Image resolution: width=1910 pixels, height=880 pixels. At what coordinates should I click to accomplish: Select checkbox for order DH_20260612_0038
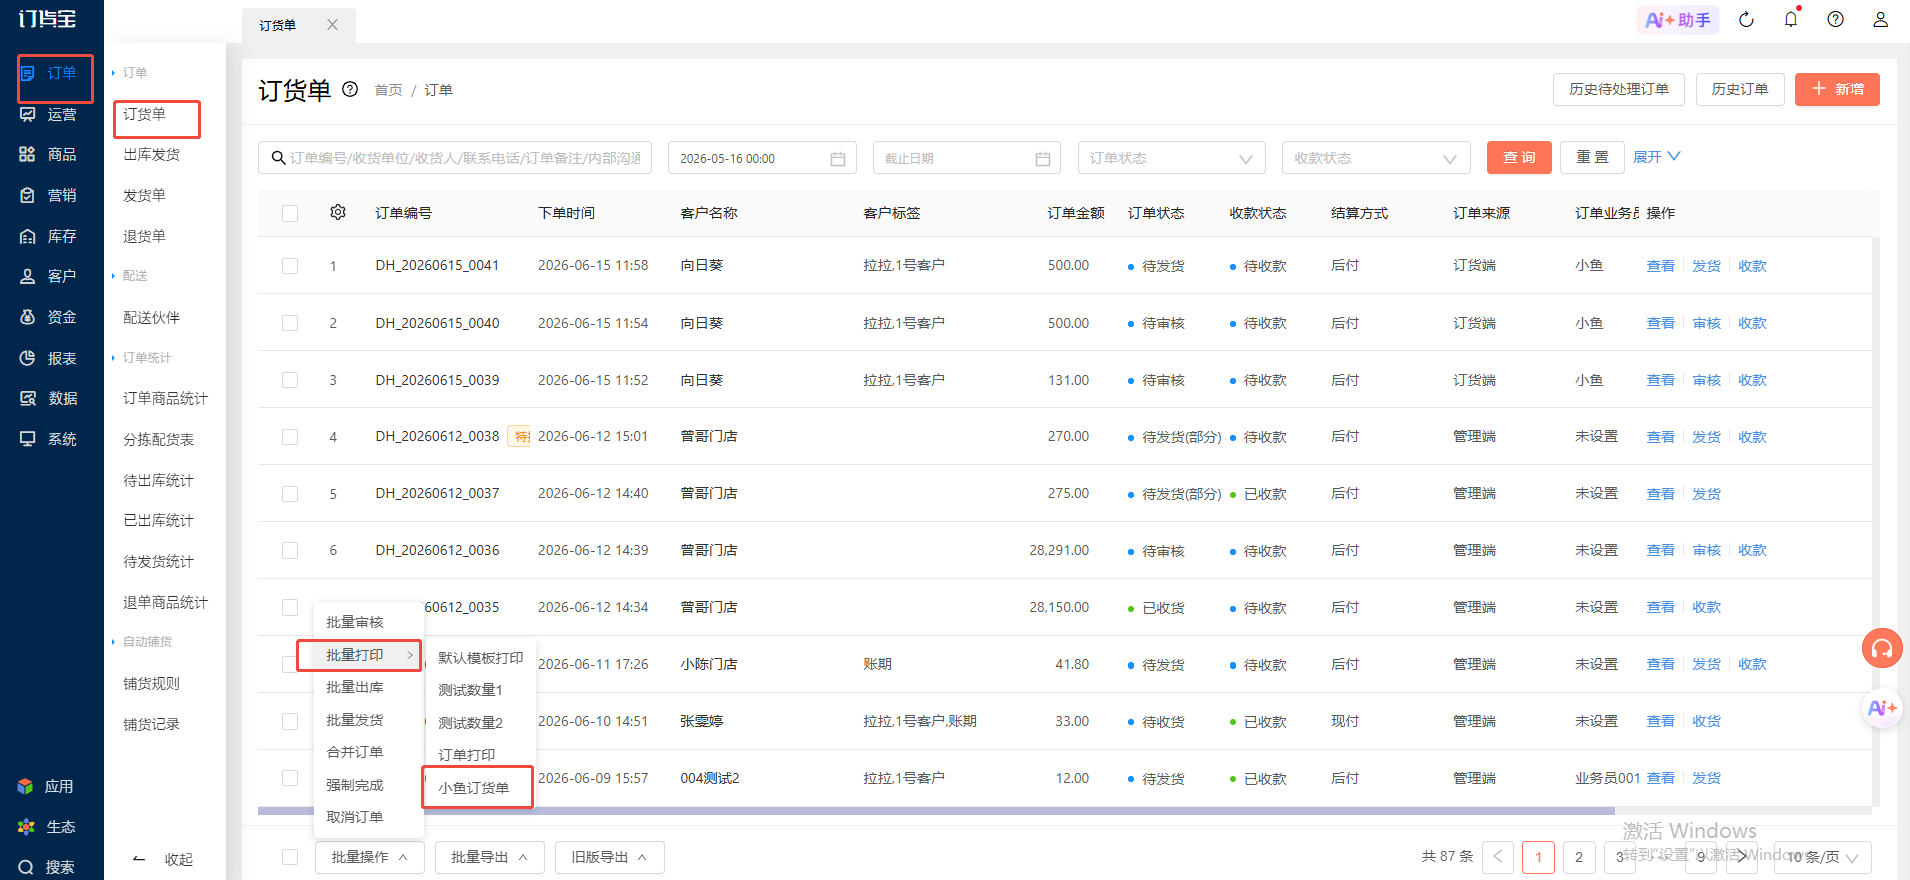click(x=290, y=437)
